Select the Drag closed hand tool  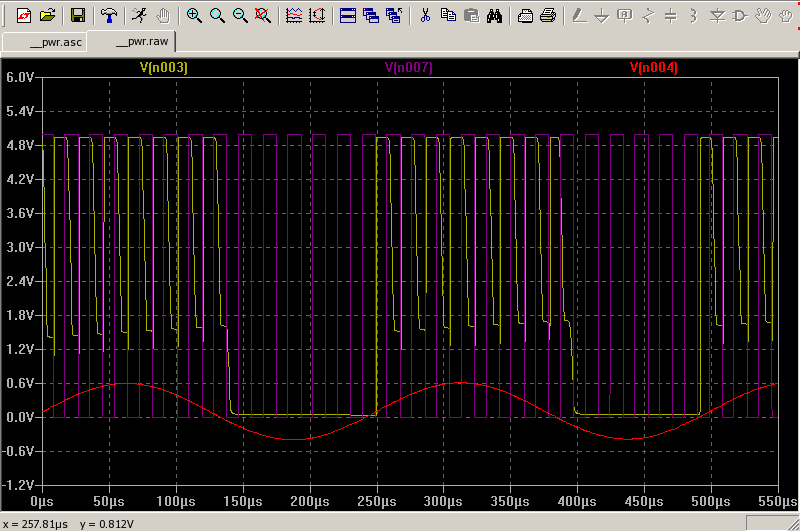point(786,15)
